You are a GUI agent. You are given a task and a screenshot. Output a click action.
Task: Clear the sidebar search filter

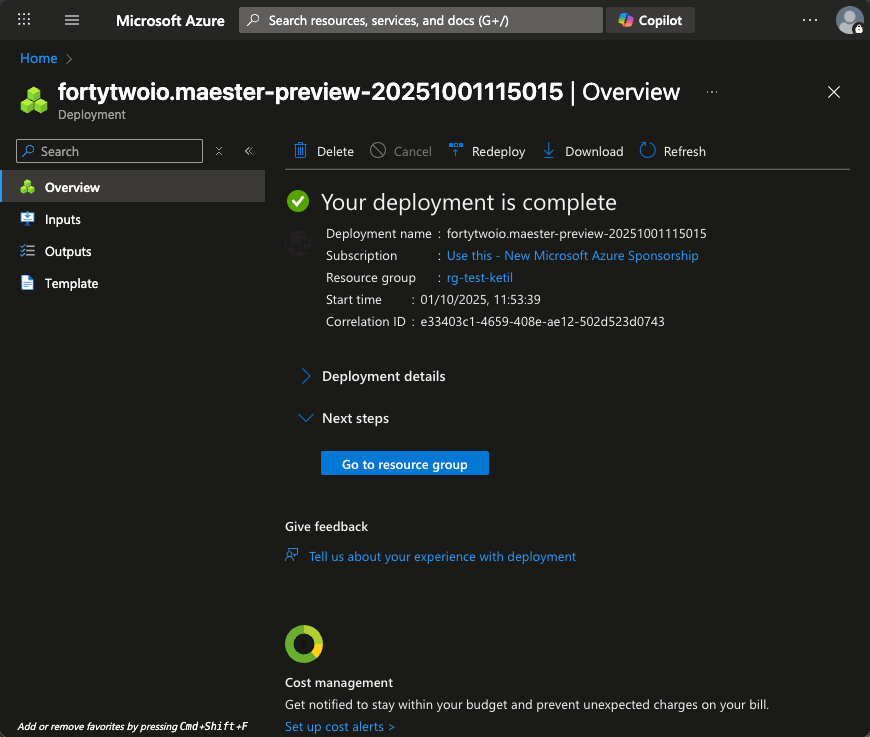(x=219, y=151)
